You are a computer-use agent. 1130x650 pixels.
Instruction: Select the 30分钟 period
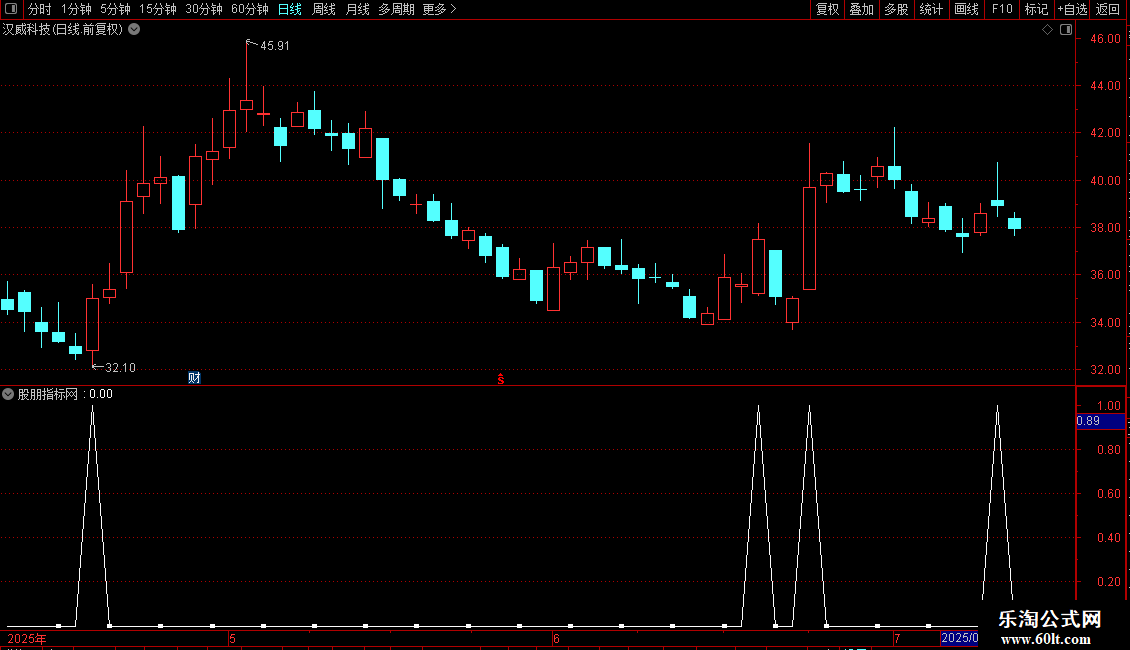point(204,9)
